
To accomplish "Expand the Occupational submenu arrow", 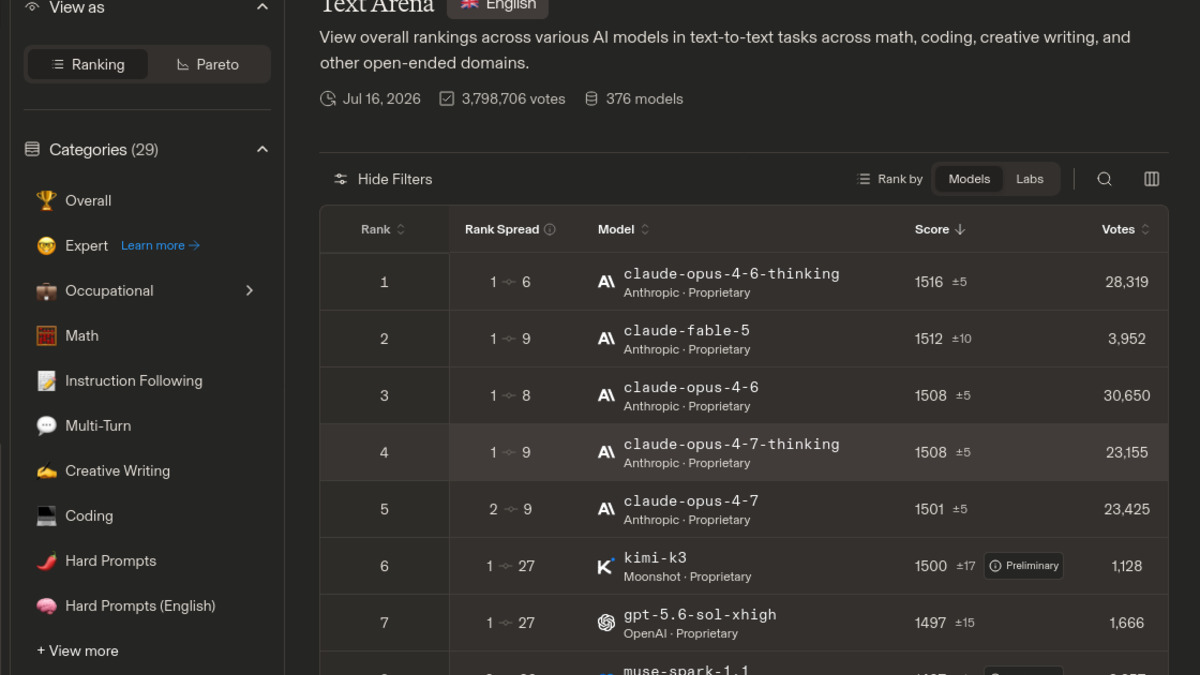I will tap(250, 290).
